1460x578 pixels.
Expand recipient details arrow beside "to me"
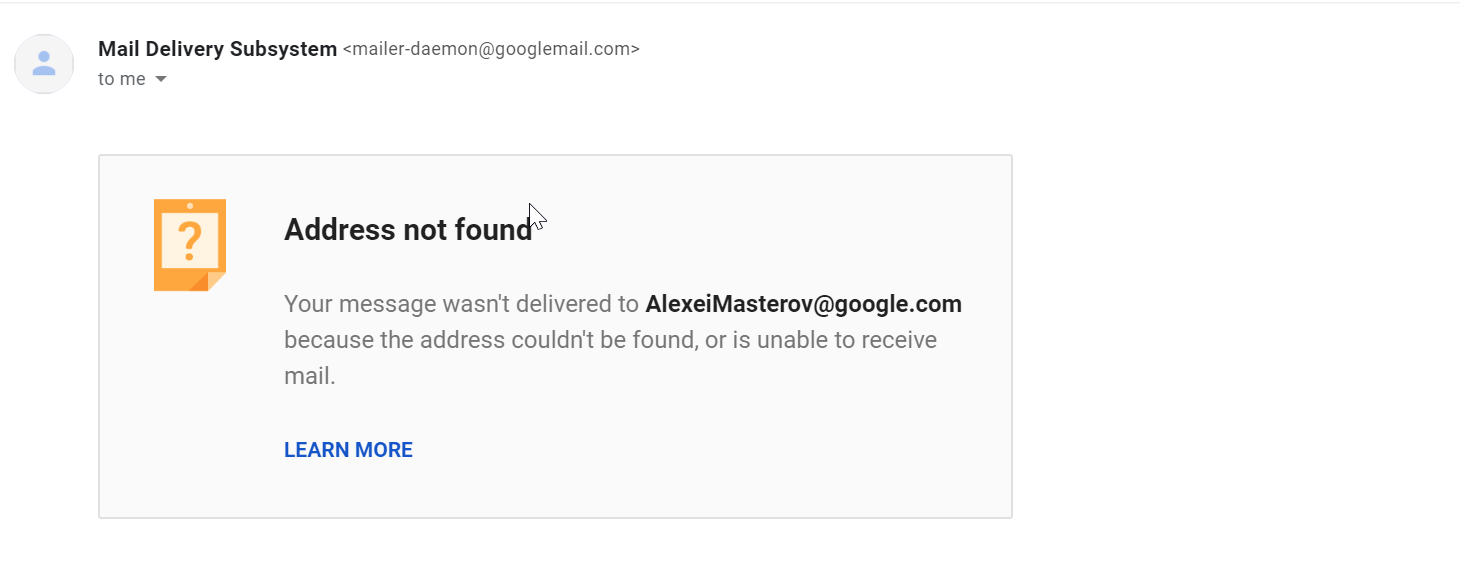161,80
